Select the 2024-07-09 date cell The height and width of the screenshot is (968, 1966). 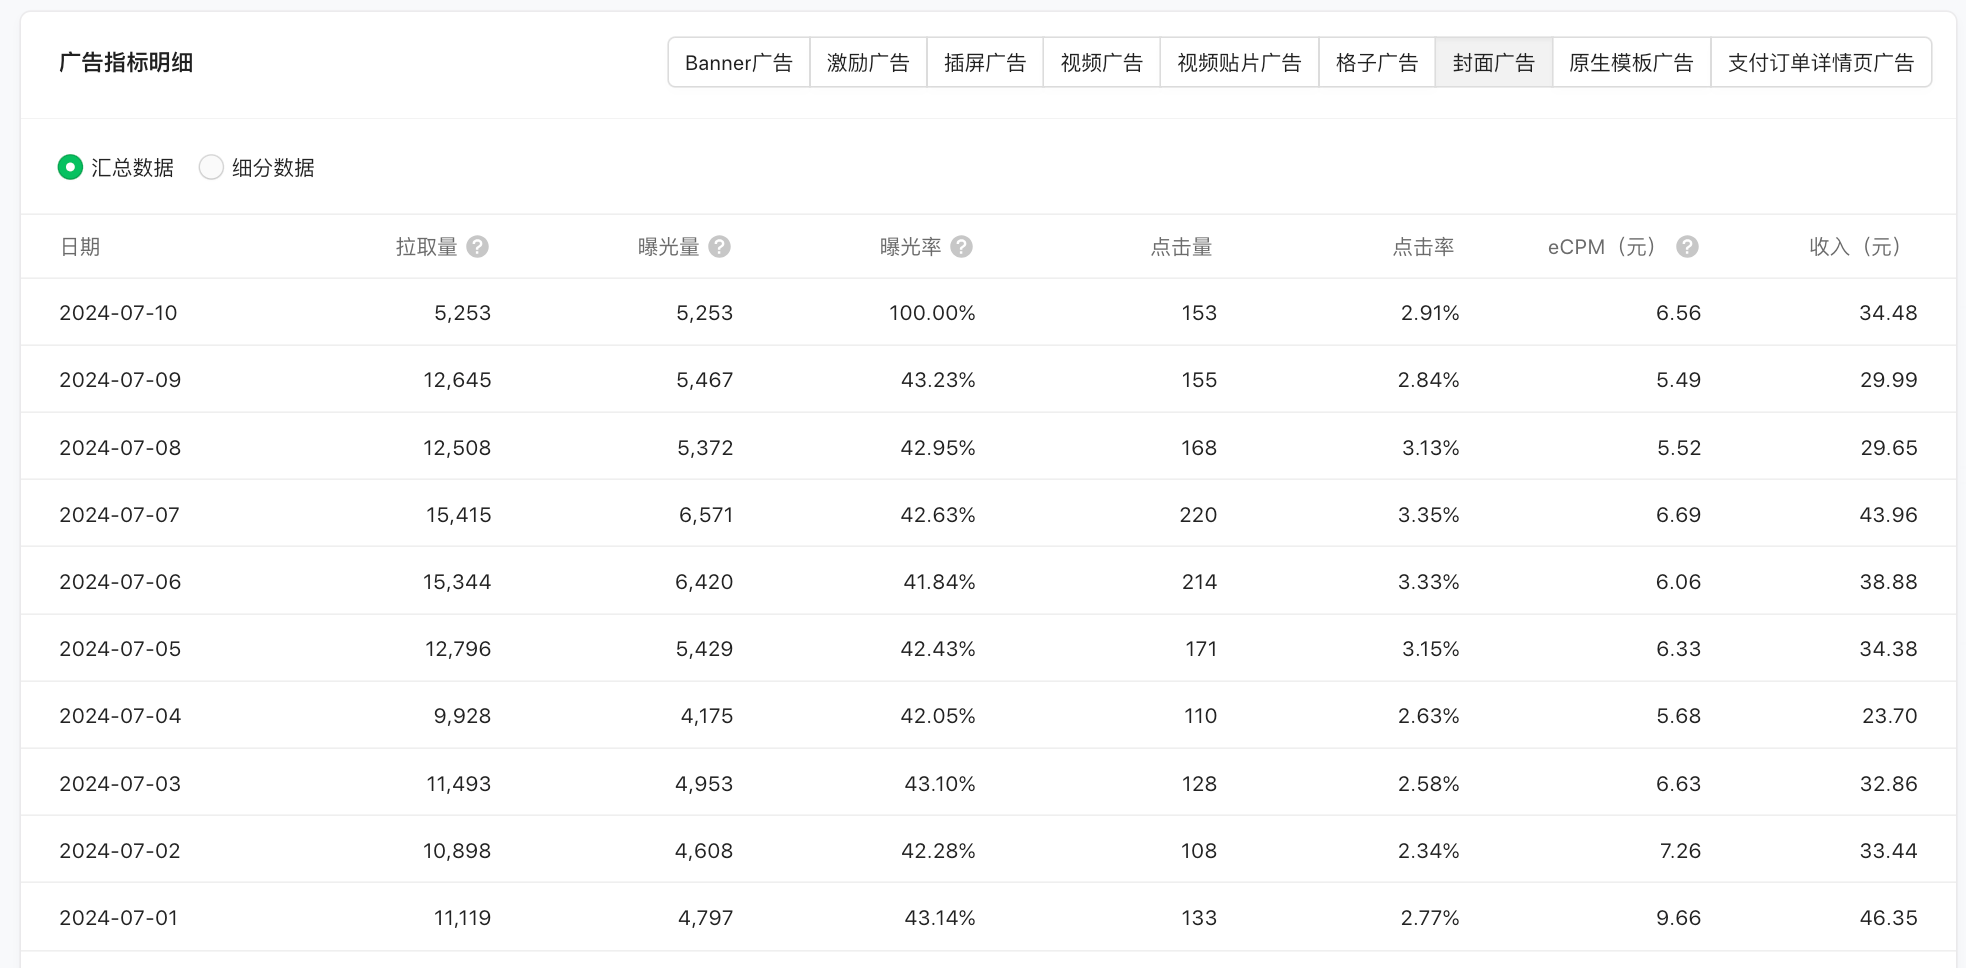120,380
